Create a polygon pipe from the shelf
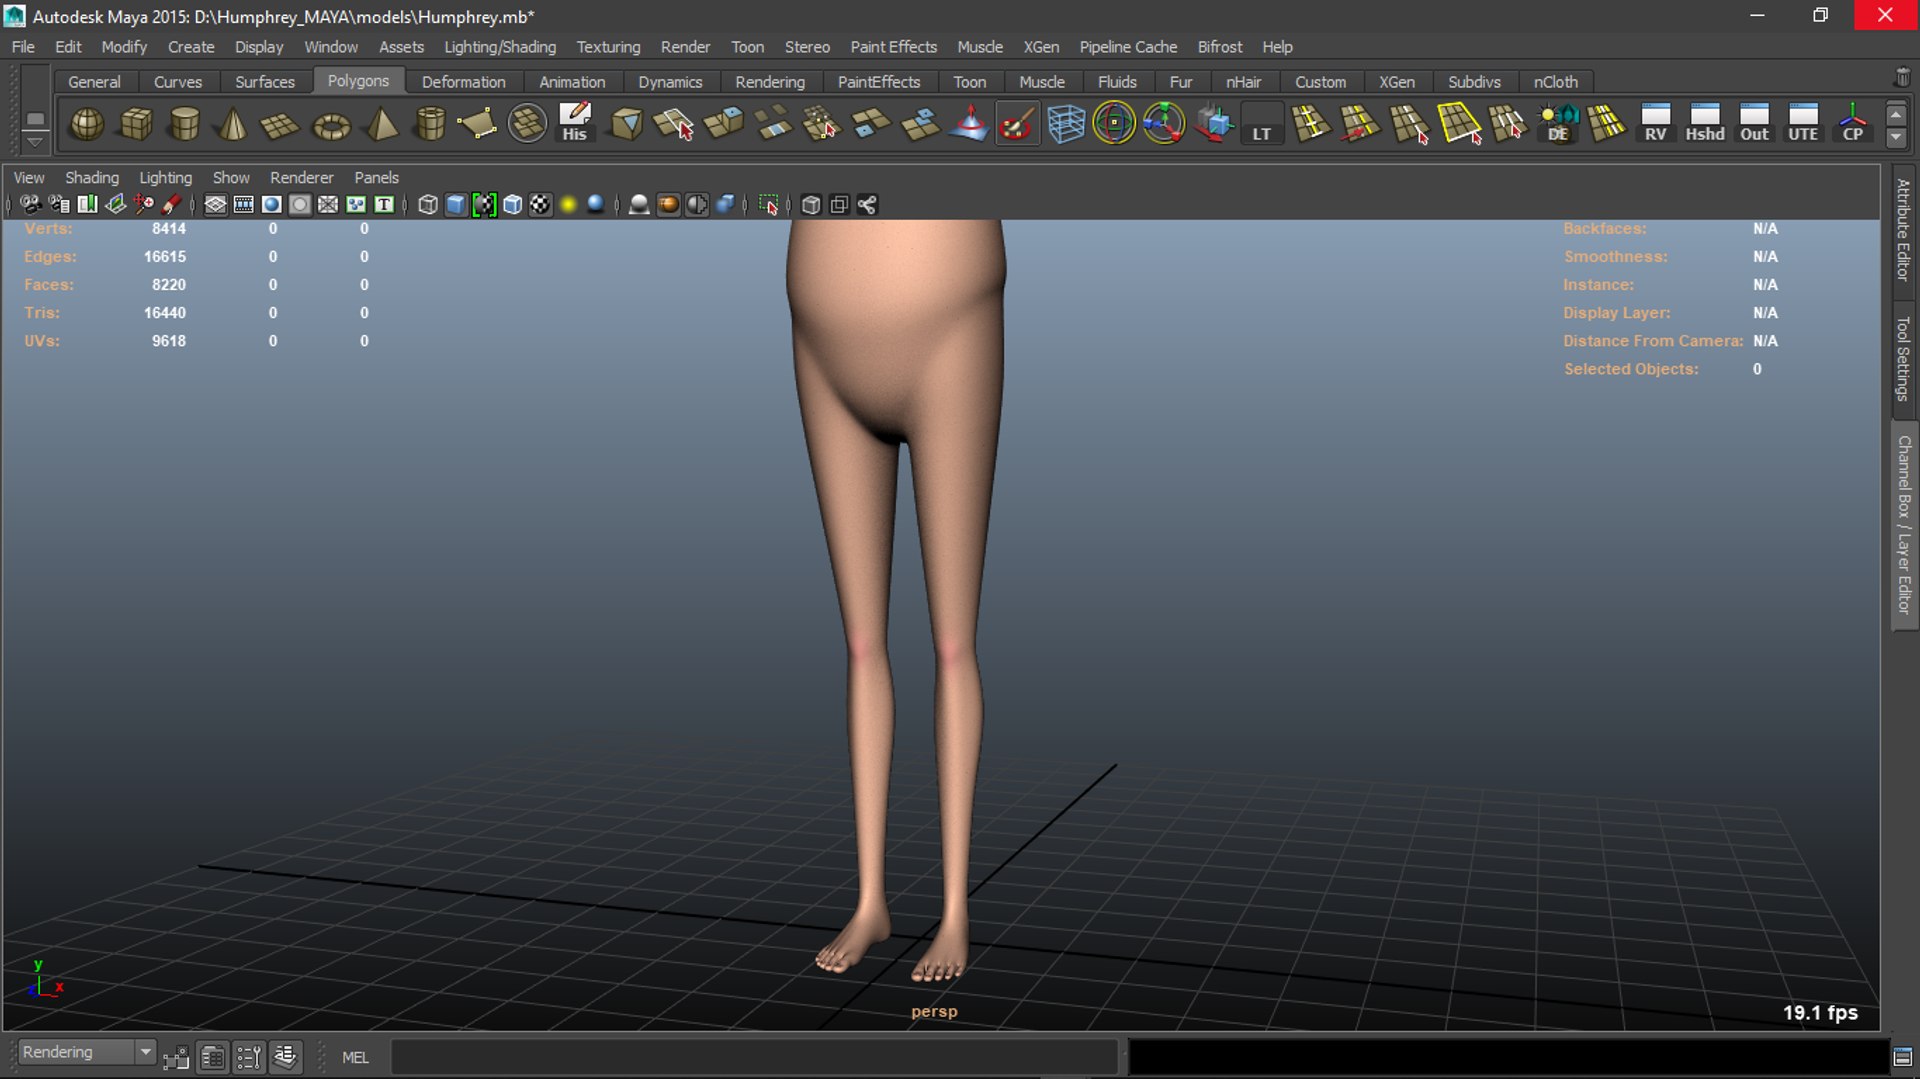 click(x=429, y=124)
